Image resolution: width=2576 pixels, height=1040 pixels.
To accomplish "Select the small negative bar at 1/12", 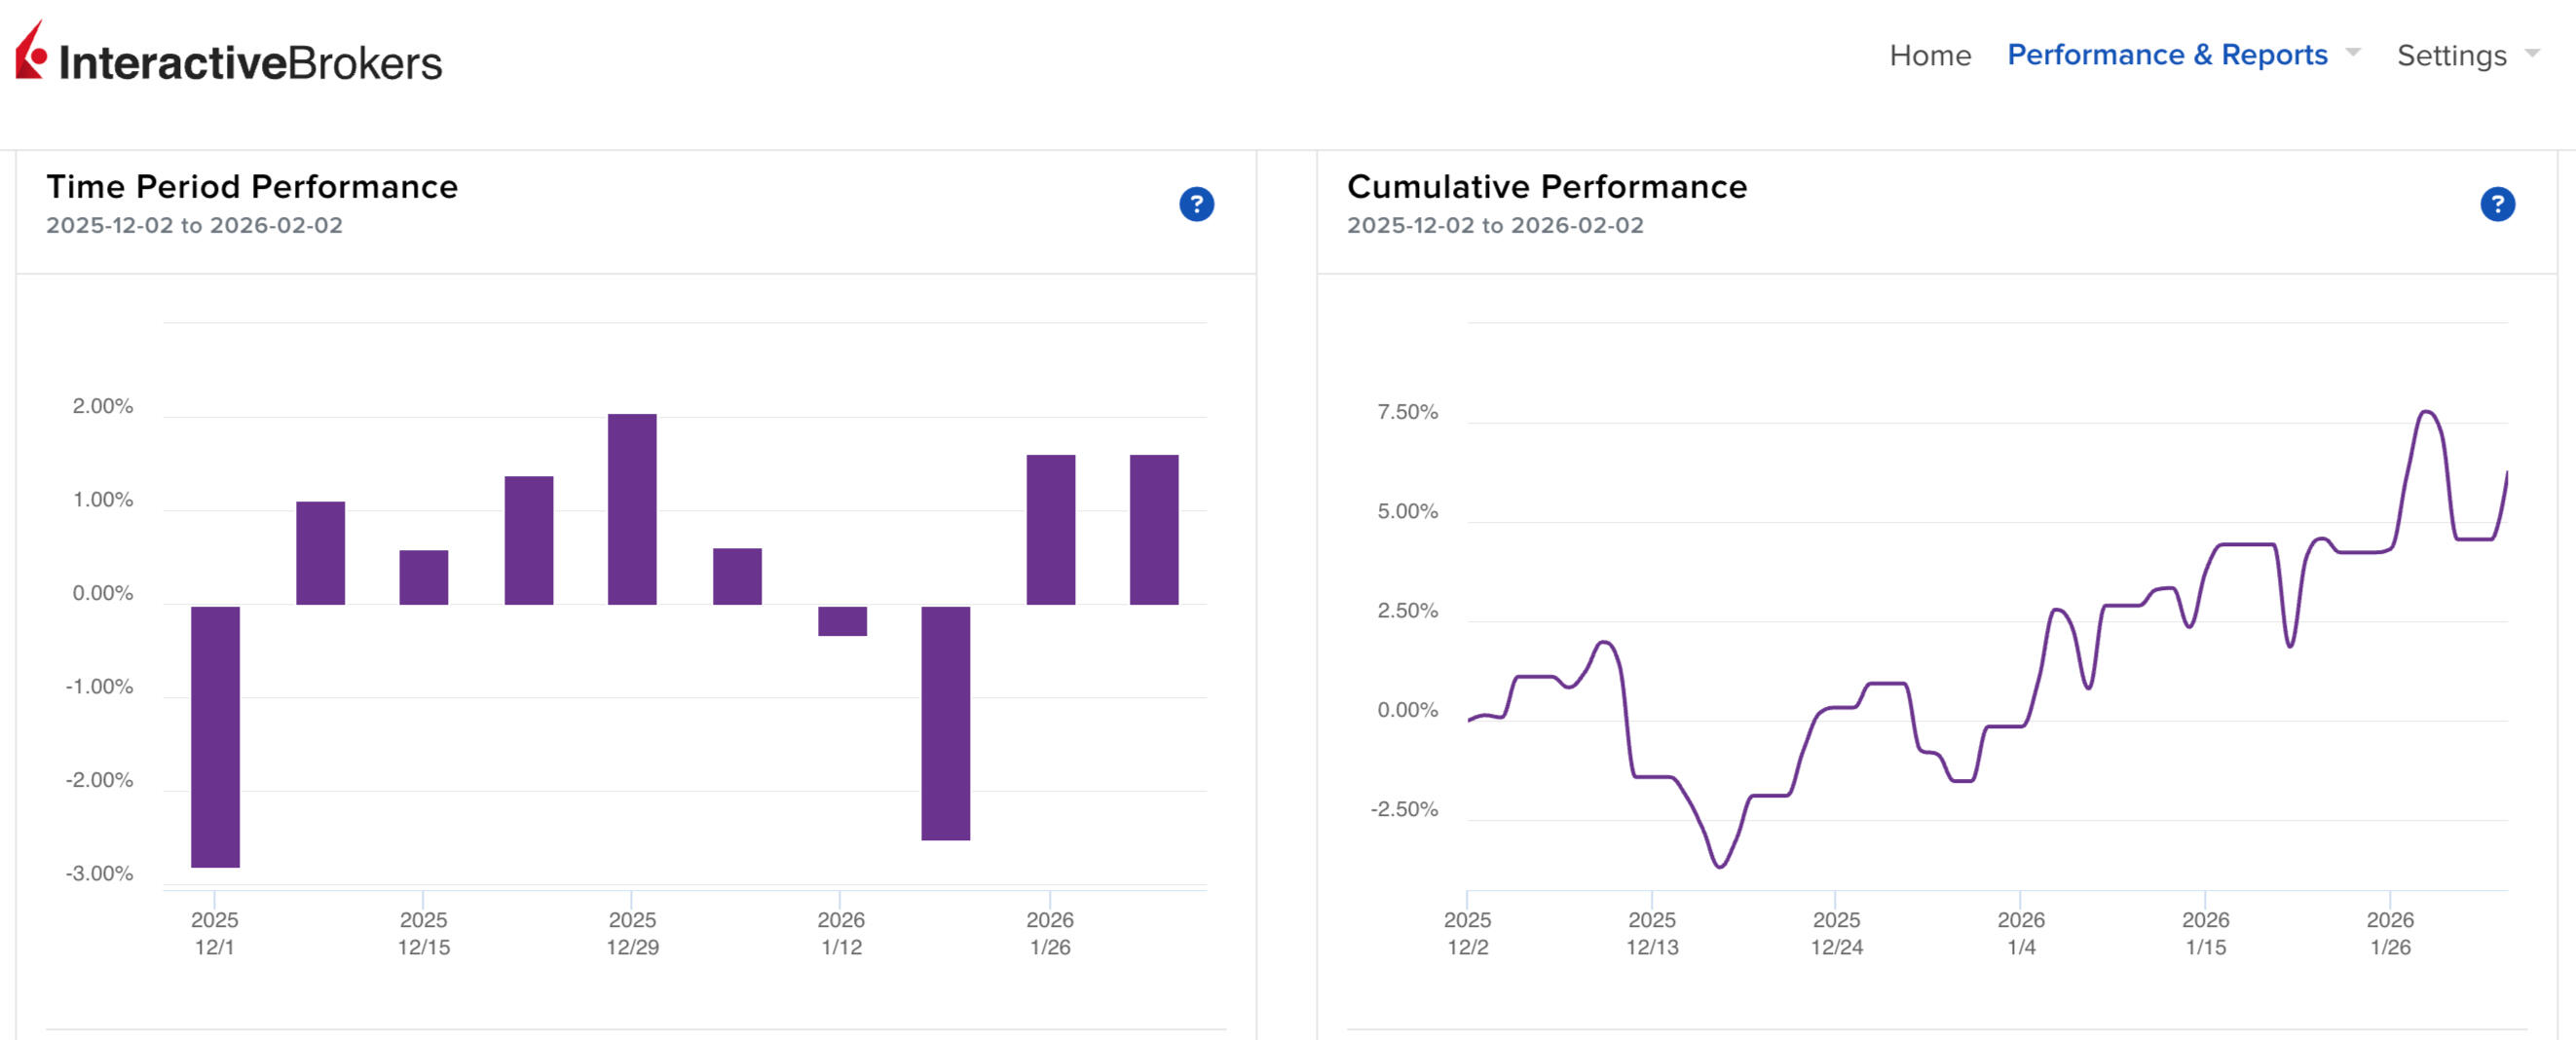I will (x=842, y=621).
